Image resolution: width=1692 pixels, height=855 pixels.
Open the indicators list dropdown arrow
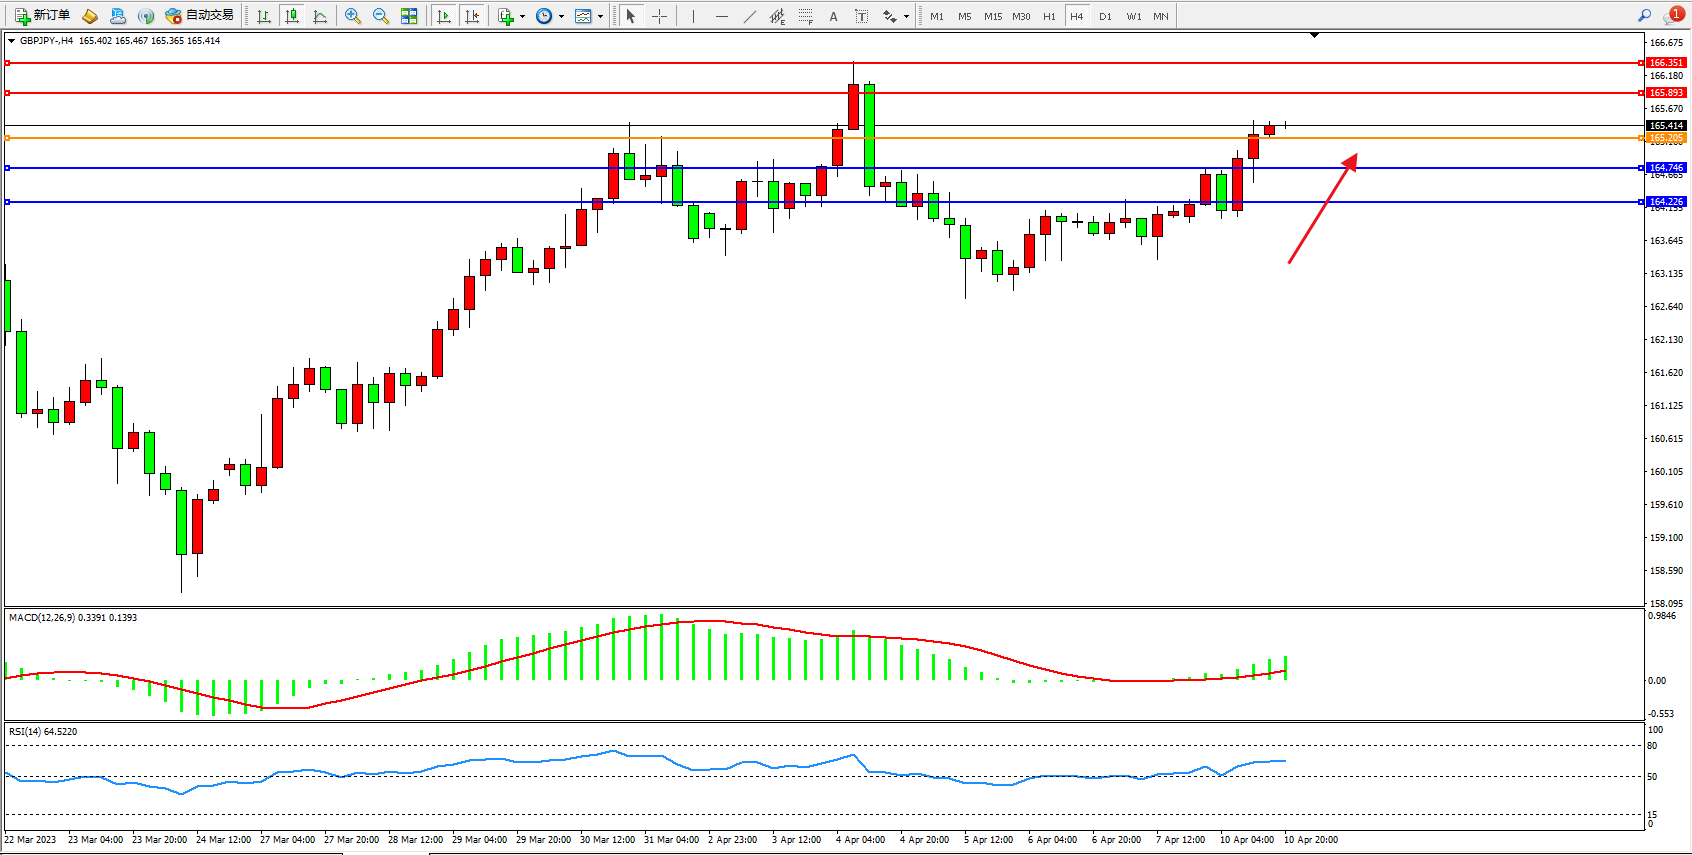pyautogui.click(x=522, y=16)
